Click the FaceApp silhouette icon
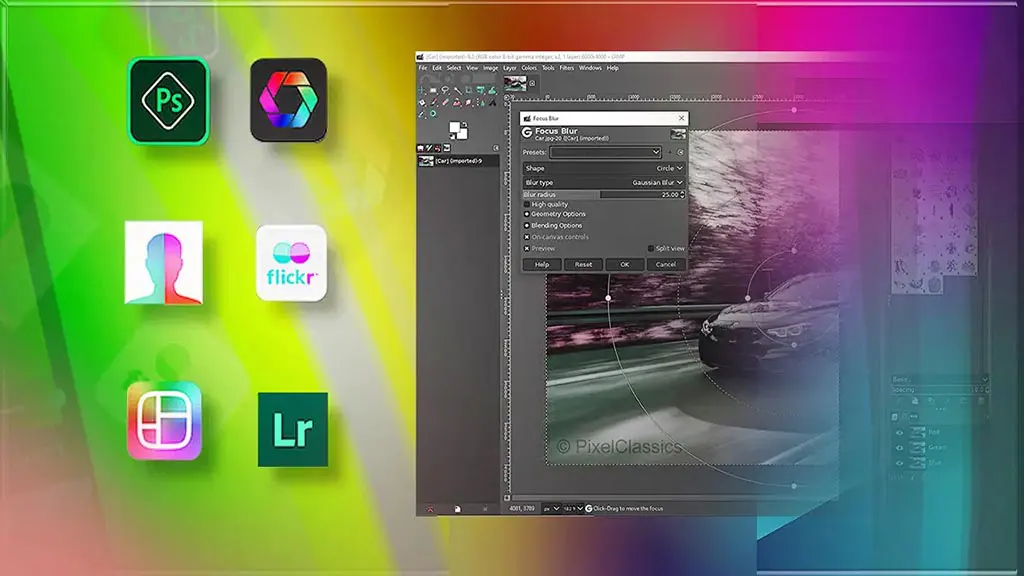Screen dimensions: 1024x576 pos(164,263)
